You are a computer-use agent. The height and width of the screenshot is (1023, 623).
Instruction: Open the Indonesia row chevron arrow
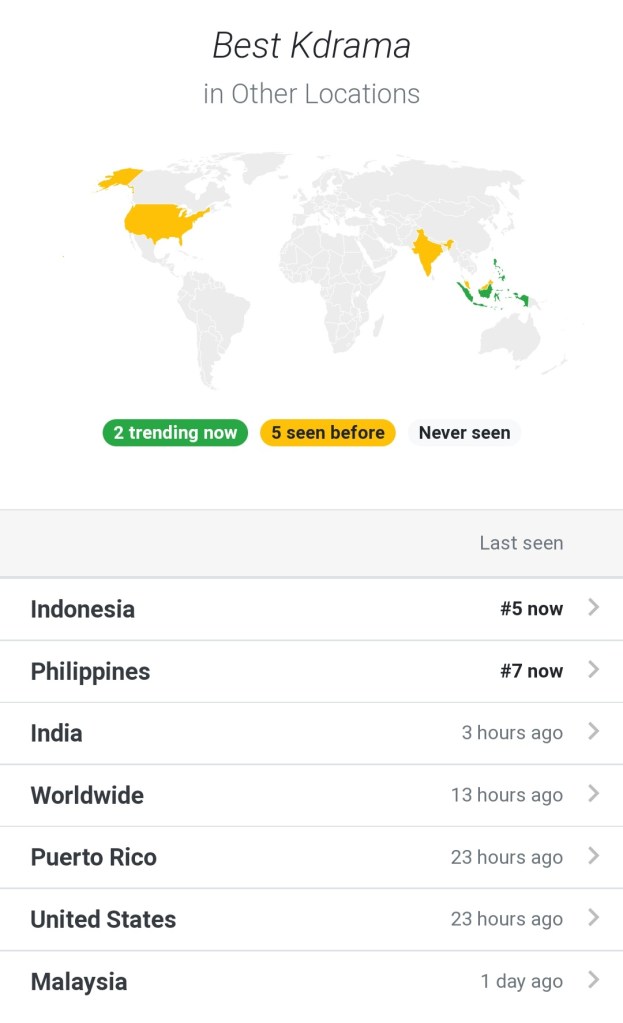(x=593, y=607)
